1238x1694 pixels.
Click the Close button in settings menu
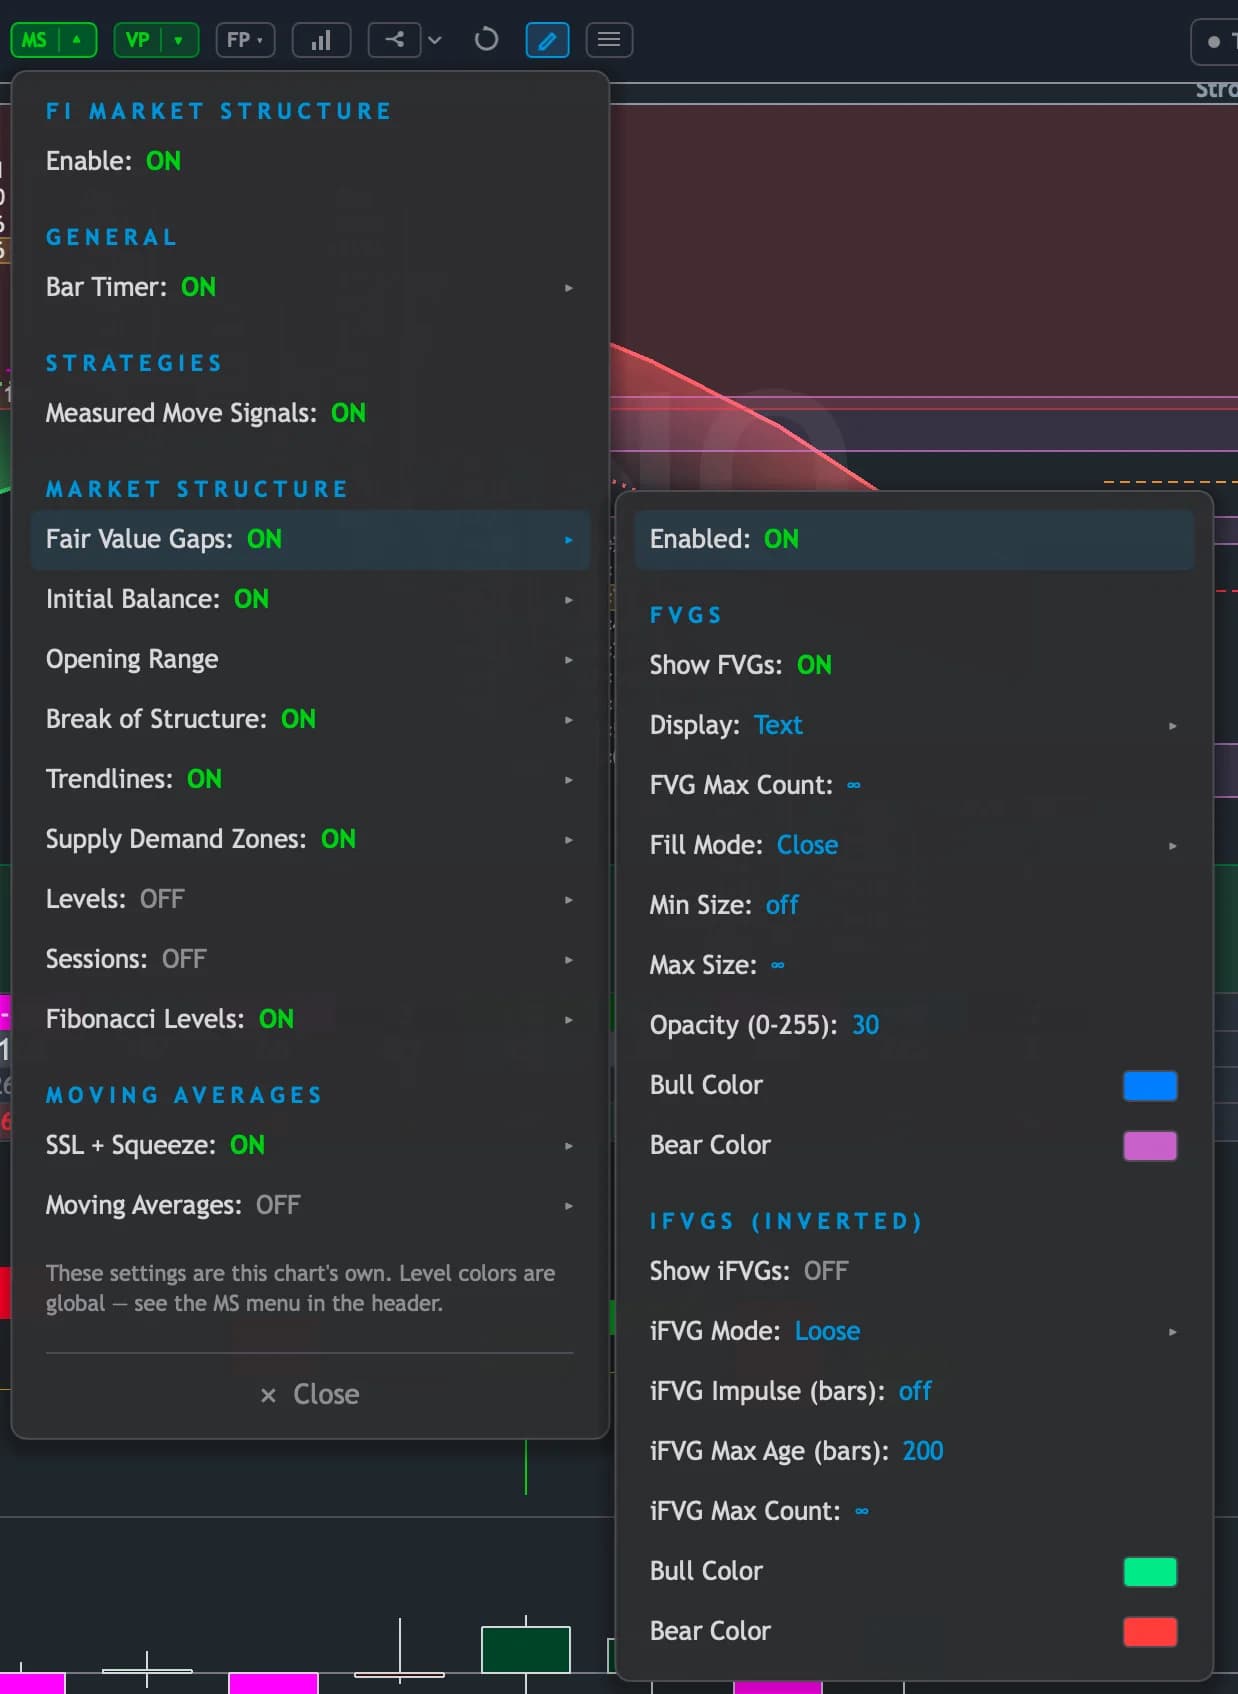point(310,1394)
